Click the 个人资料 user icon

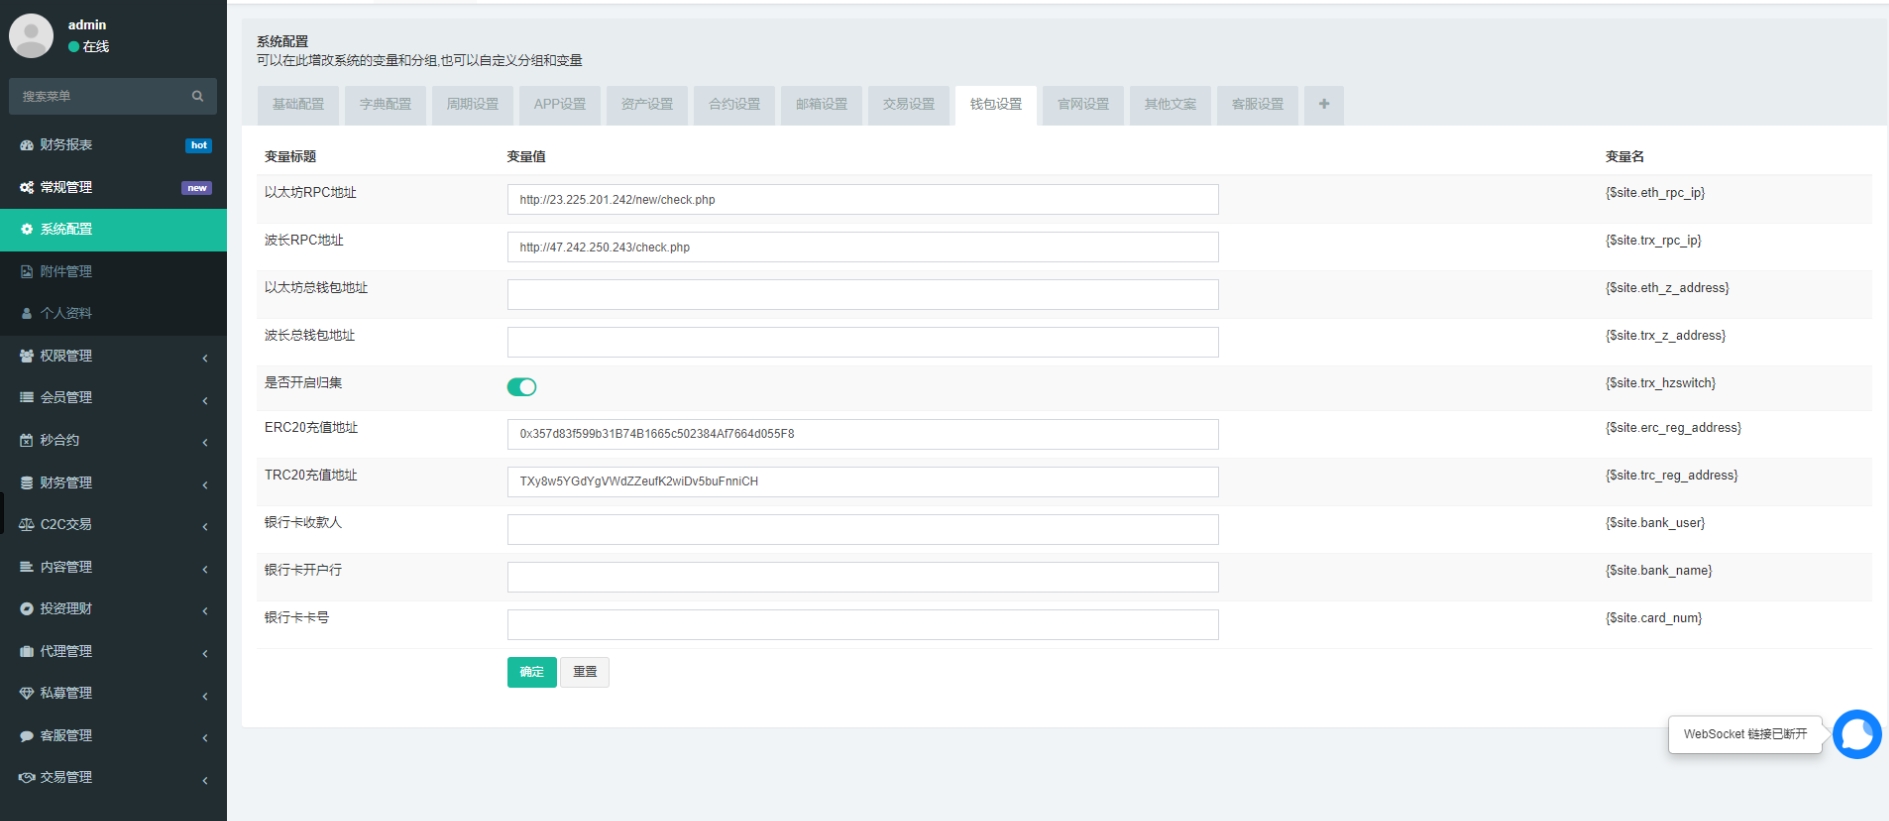(27, 313)
